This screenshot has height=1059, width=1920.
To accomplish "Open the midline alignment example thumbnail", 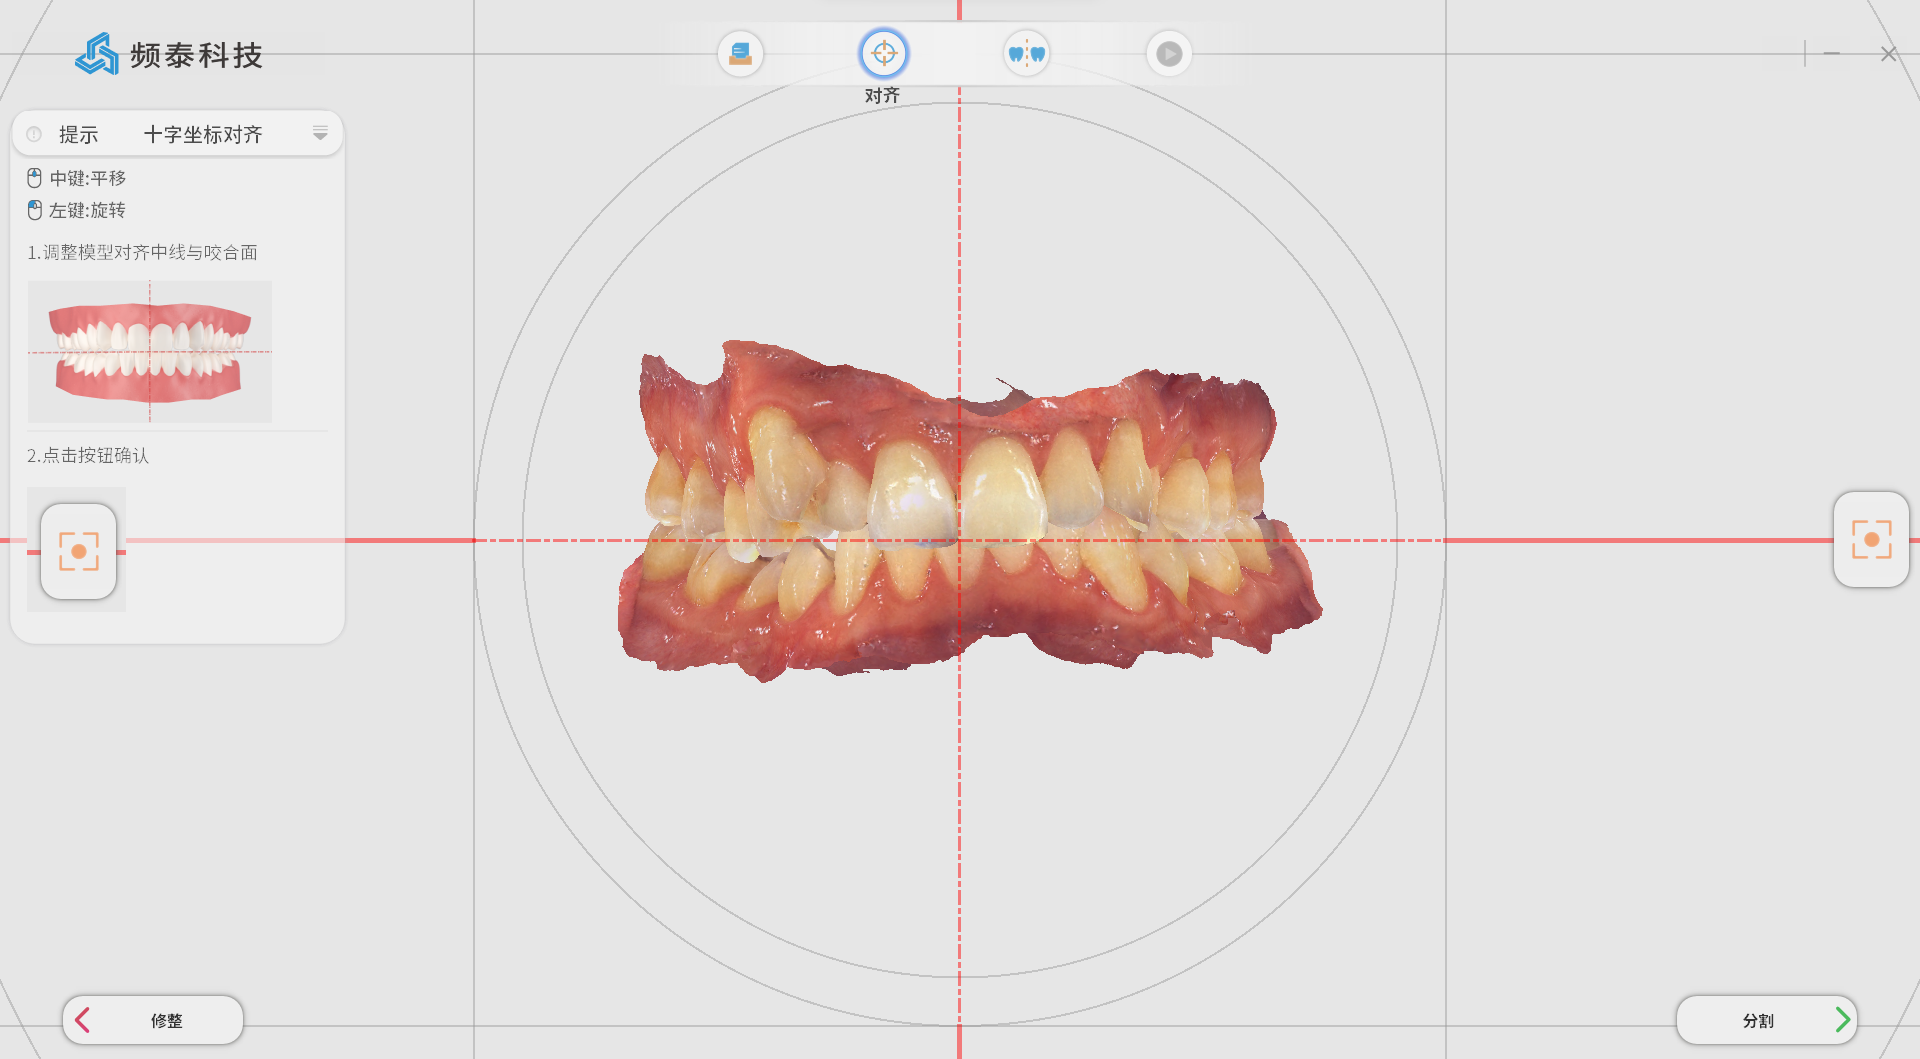I will (x=150, y=351).
